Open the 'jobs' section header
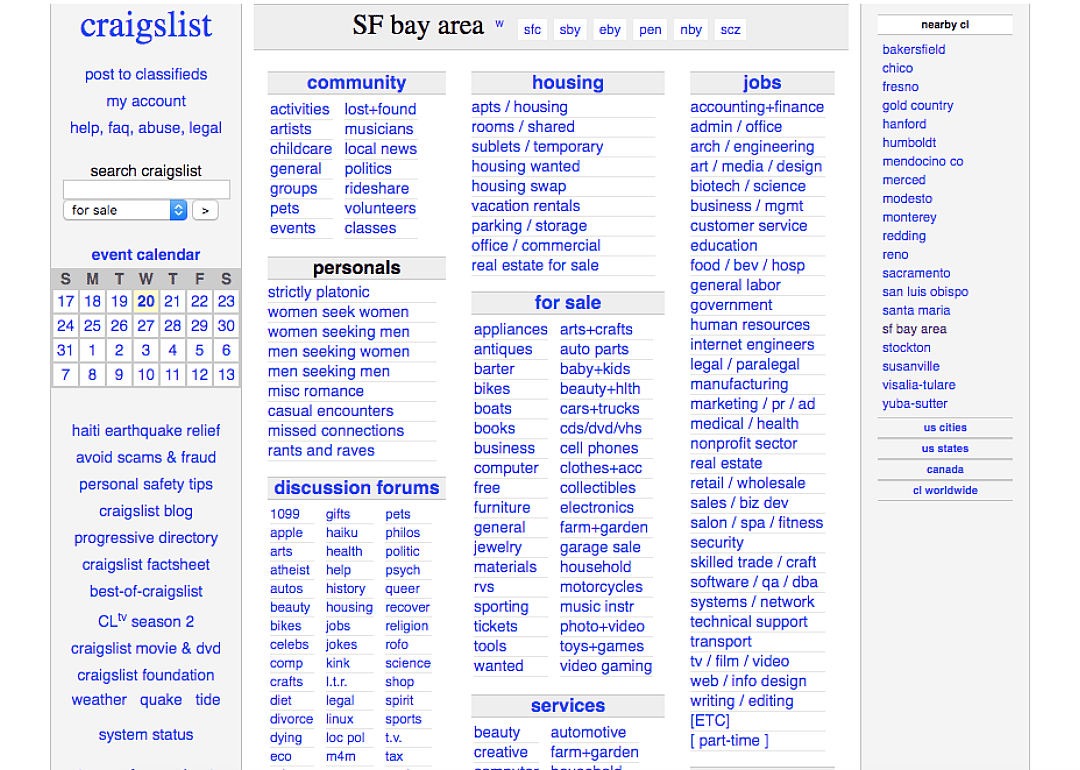Image resolution: width=1080 pixels, height=770 pixels. (x=762, y=83)
